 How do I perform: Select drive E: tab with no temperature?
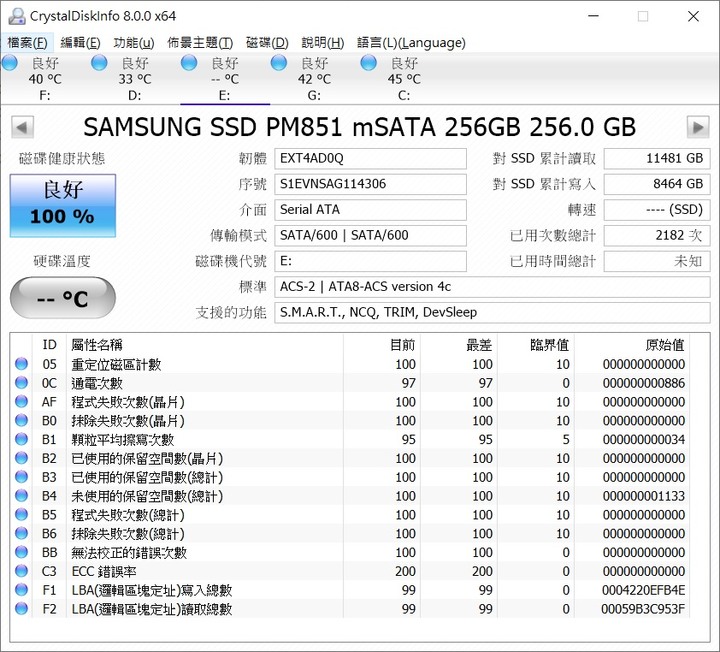pos(225,79)
